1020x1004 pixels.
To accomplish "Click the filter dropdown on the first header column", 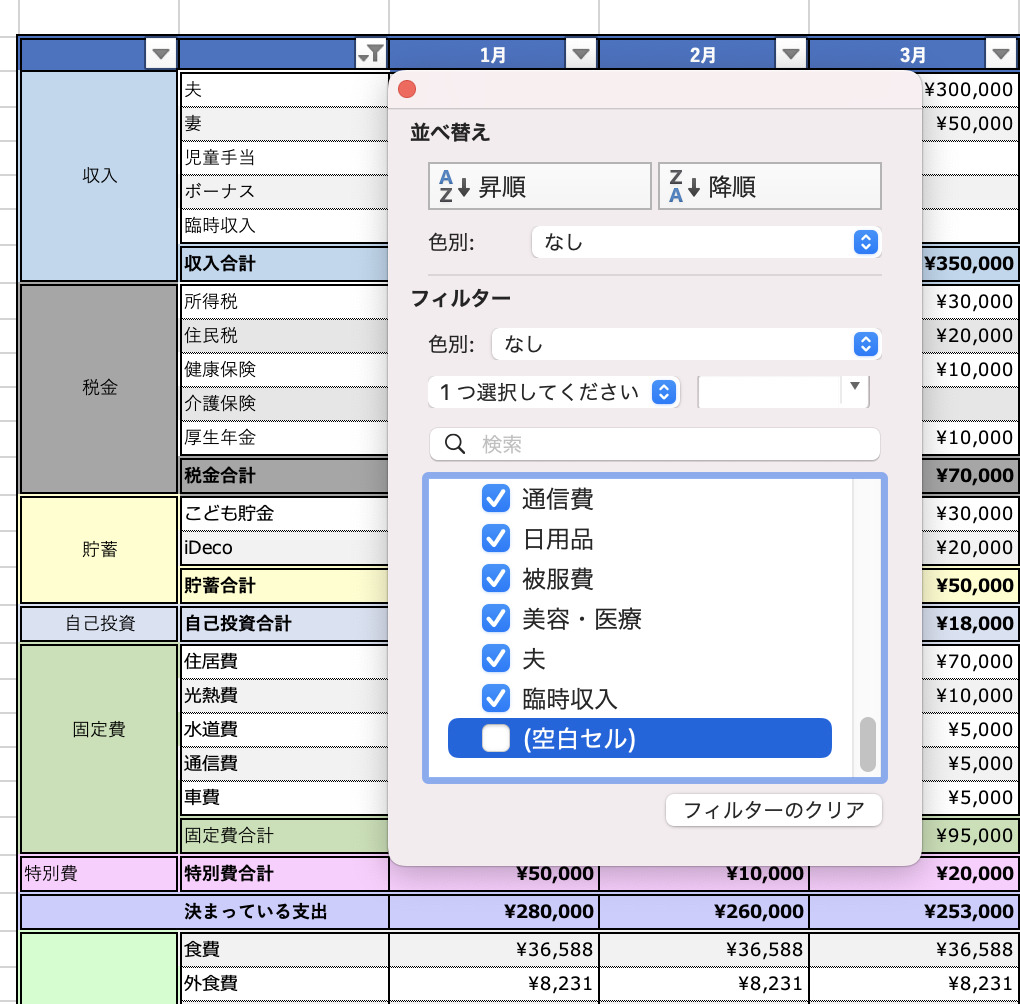I will pos(161,53).
